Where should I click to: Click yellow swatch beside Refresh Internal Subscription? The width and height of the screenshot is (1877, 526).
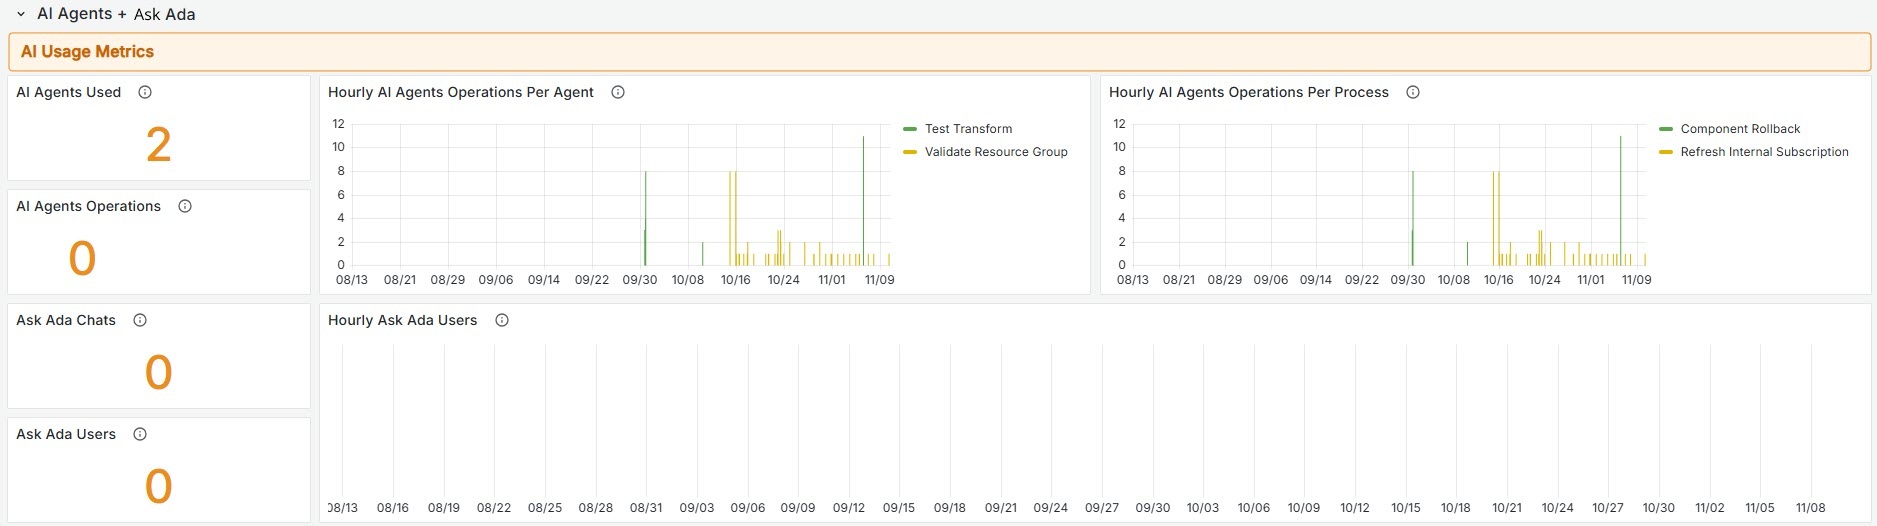[x=1666, y=152]
